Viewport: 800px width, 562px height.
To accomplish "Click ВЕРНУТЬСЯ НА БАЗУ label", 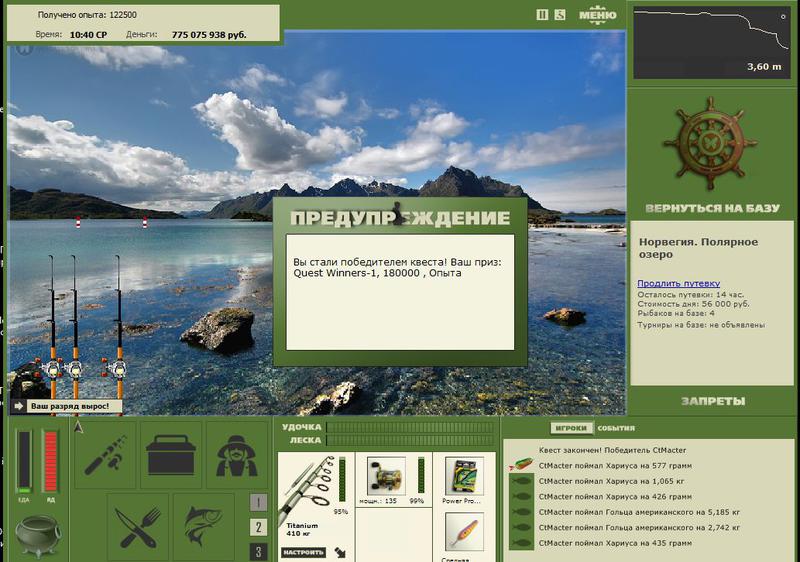I will (712, 208).
